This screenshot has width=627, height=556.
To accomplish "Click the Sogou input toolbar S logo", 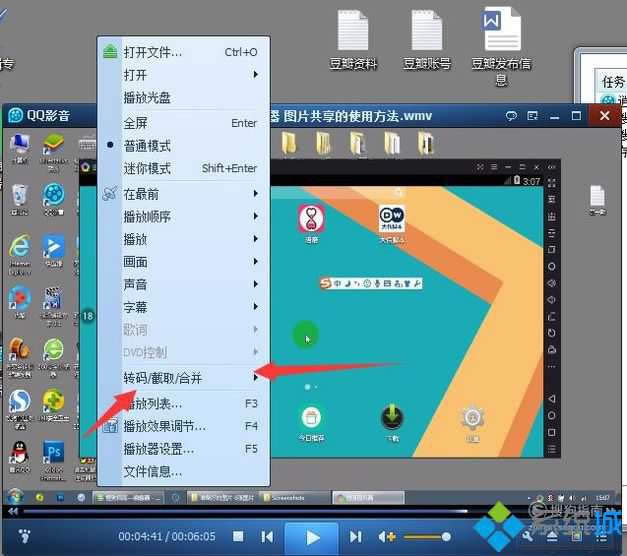I will 326,284.
